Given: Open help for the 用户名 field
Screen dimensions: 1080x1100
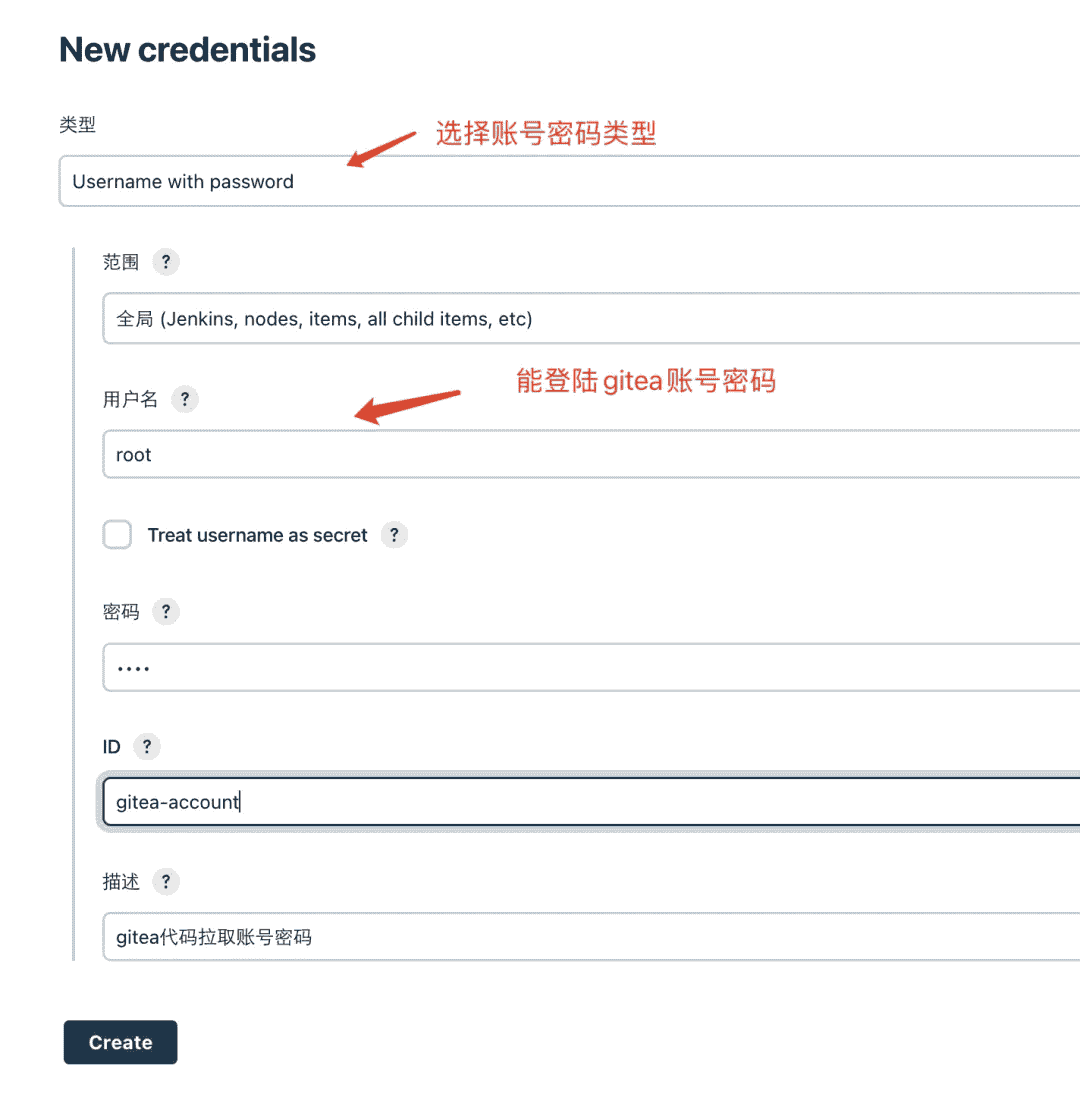Looking at the screenshot, I should pyautogui.click(x=185, y=400).
